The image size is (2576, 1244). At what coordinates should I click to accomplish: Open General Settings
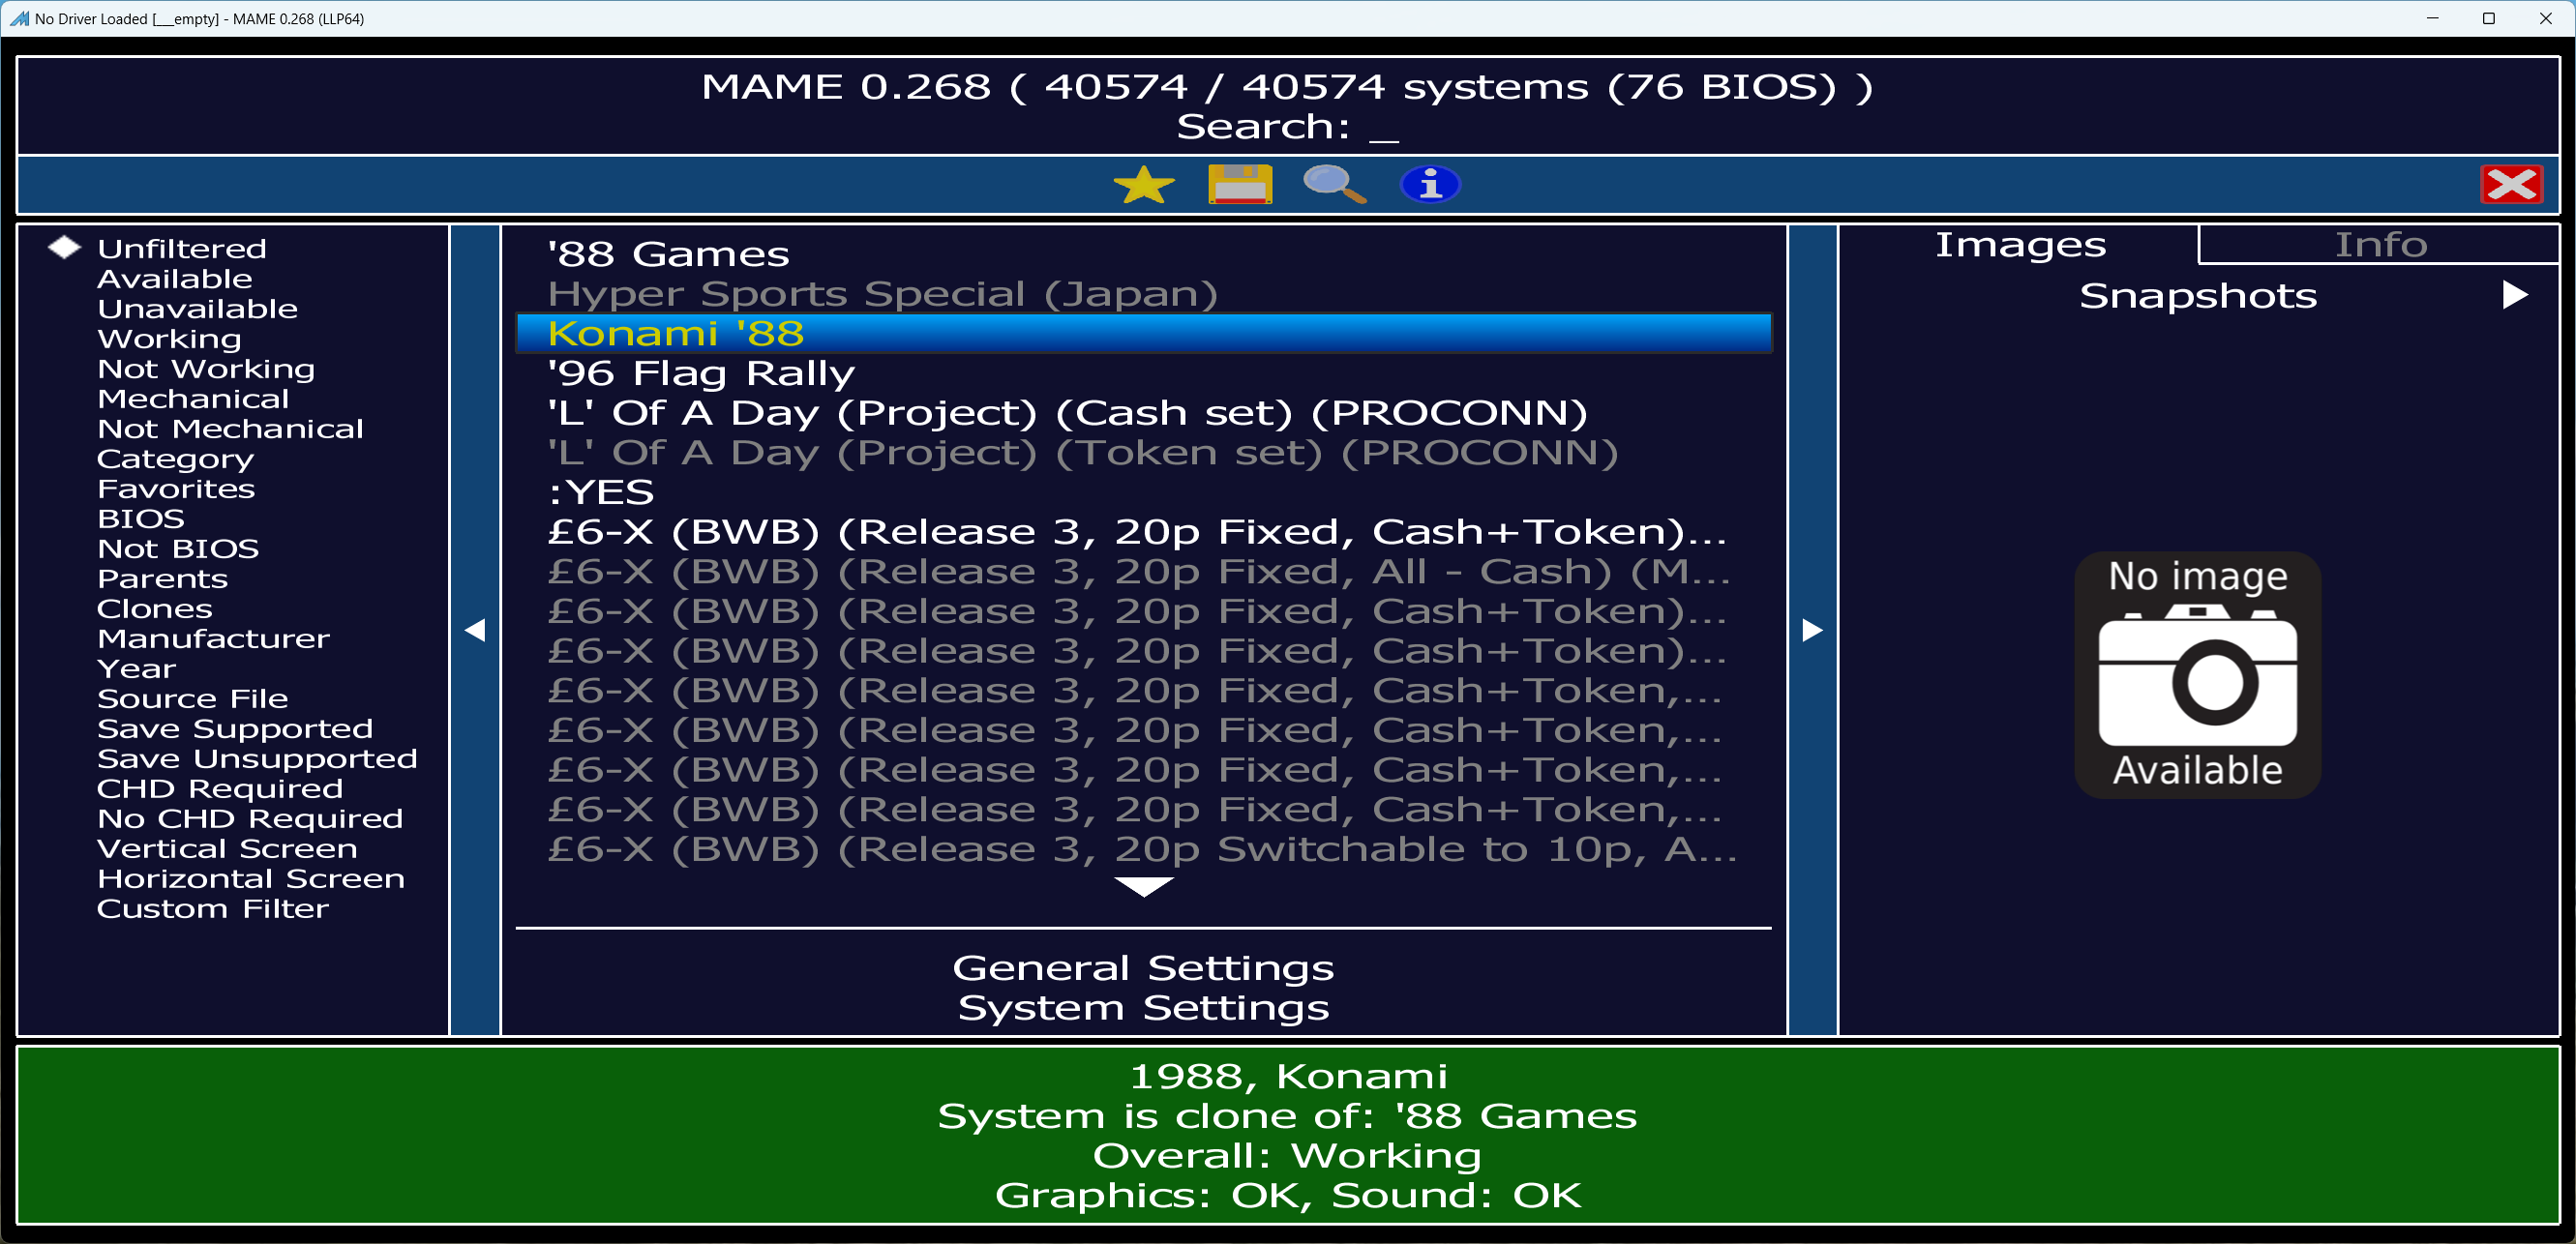click(1143, 968)
